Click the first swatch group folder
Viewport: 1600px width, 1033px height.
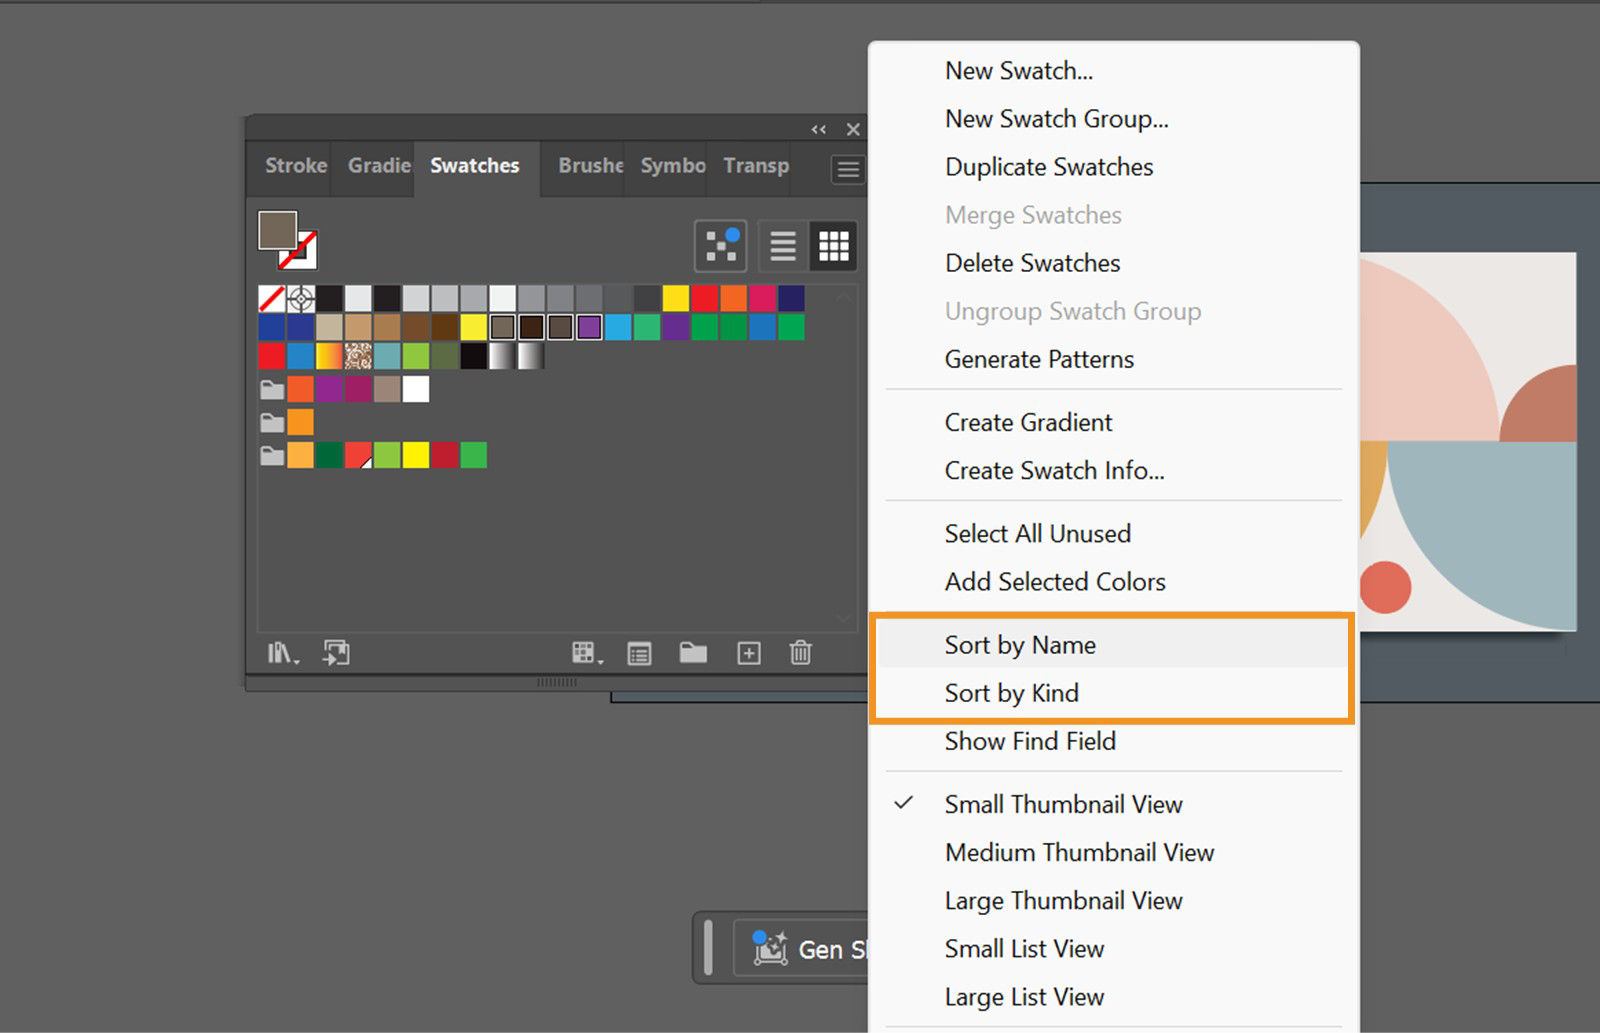pos(271,389)
